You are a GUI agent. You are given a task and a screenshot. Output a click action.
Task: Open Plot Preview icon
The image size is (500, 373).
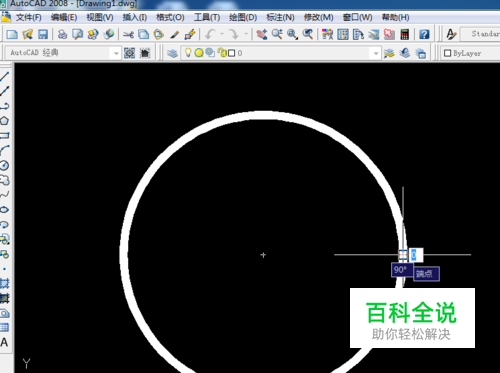78,34
